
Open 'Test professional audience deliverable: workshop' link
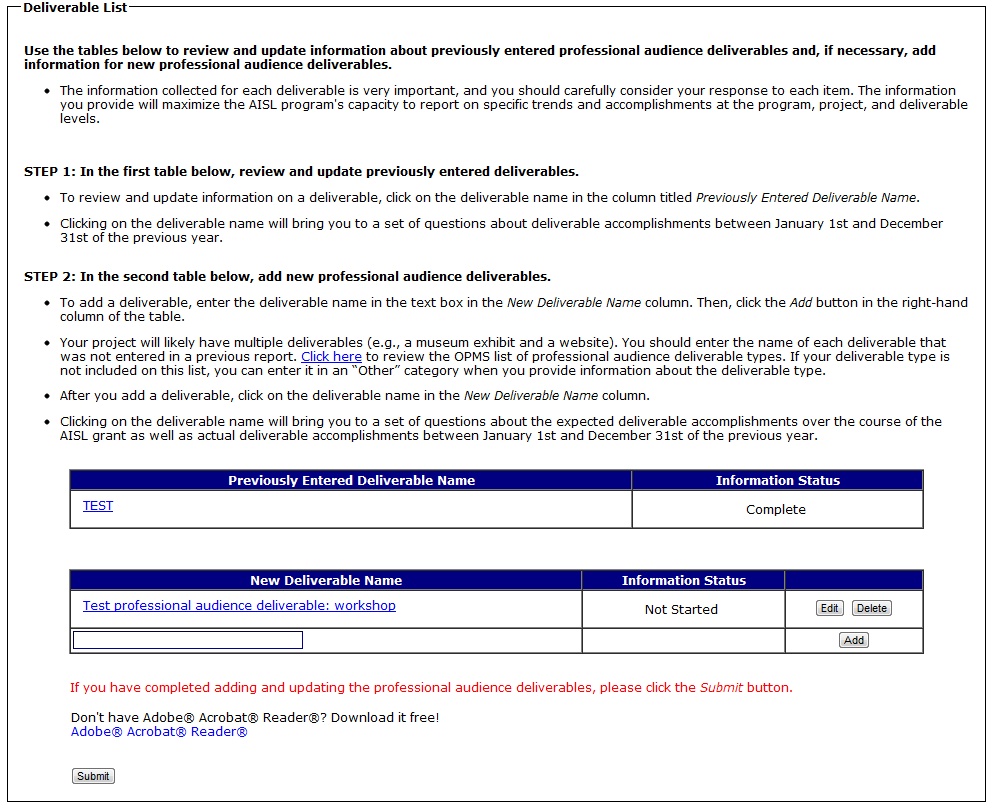coord(239,606)
